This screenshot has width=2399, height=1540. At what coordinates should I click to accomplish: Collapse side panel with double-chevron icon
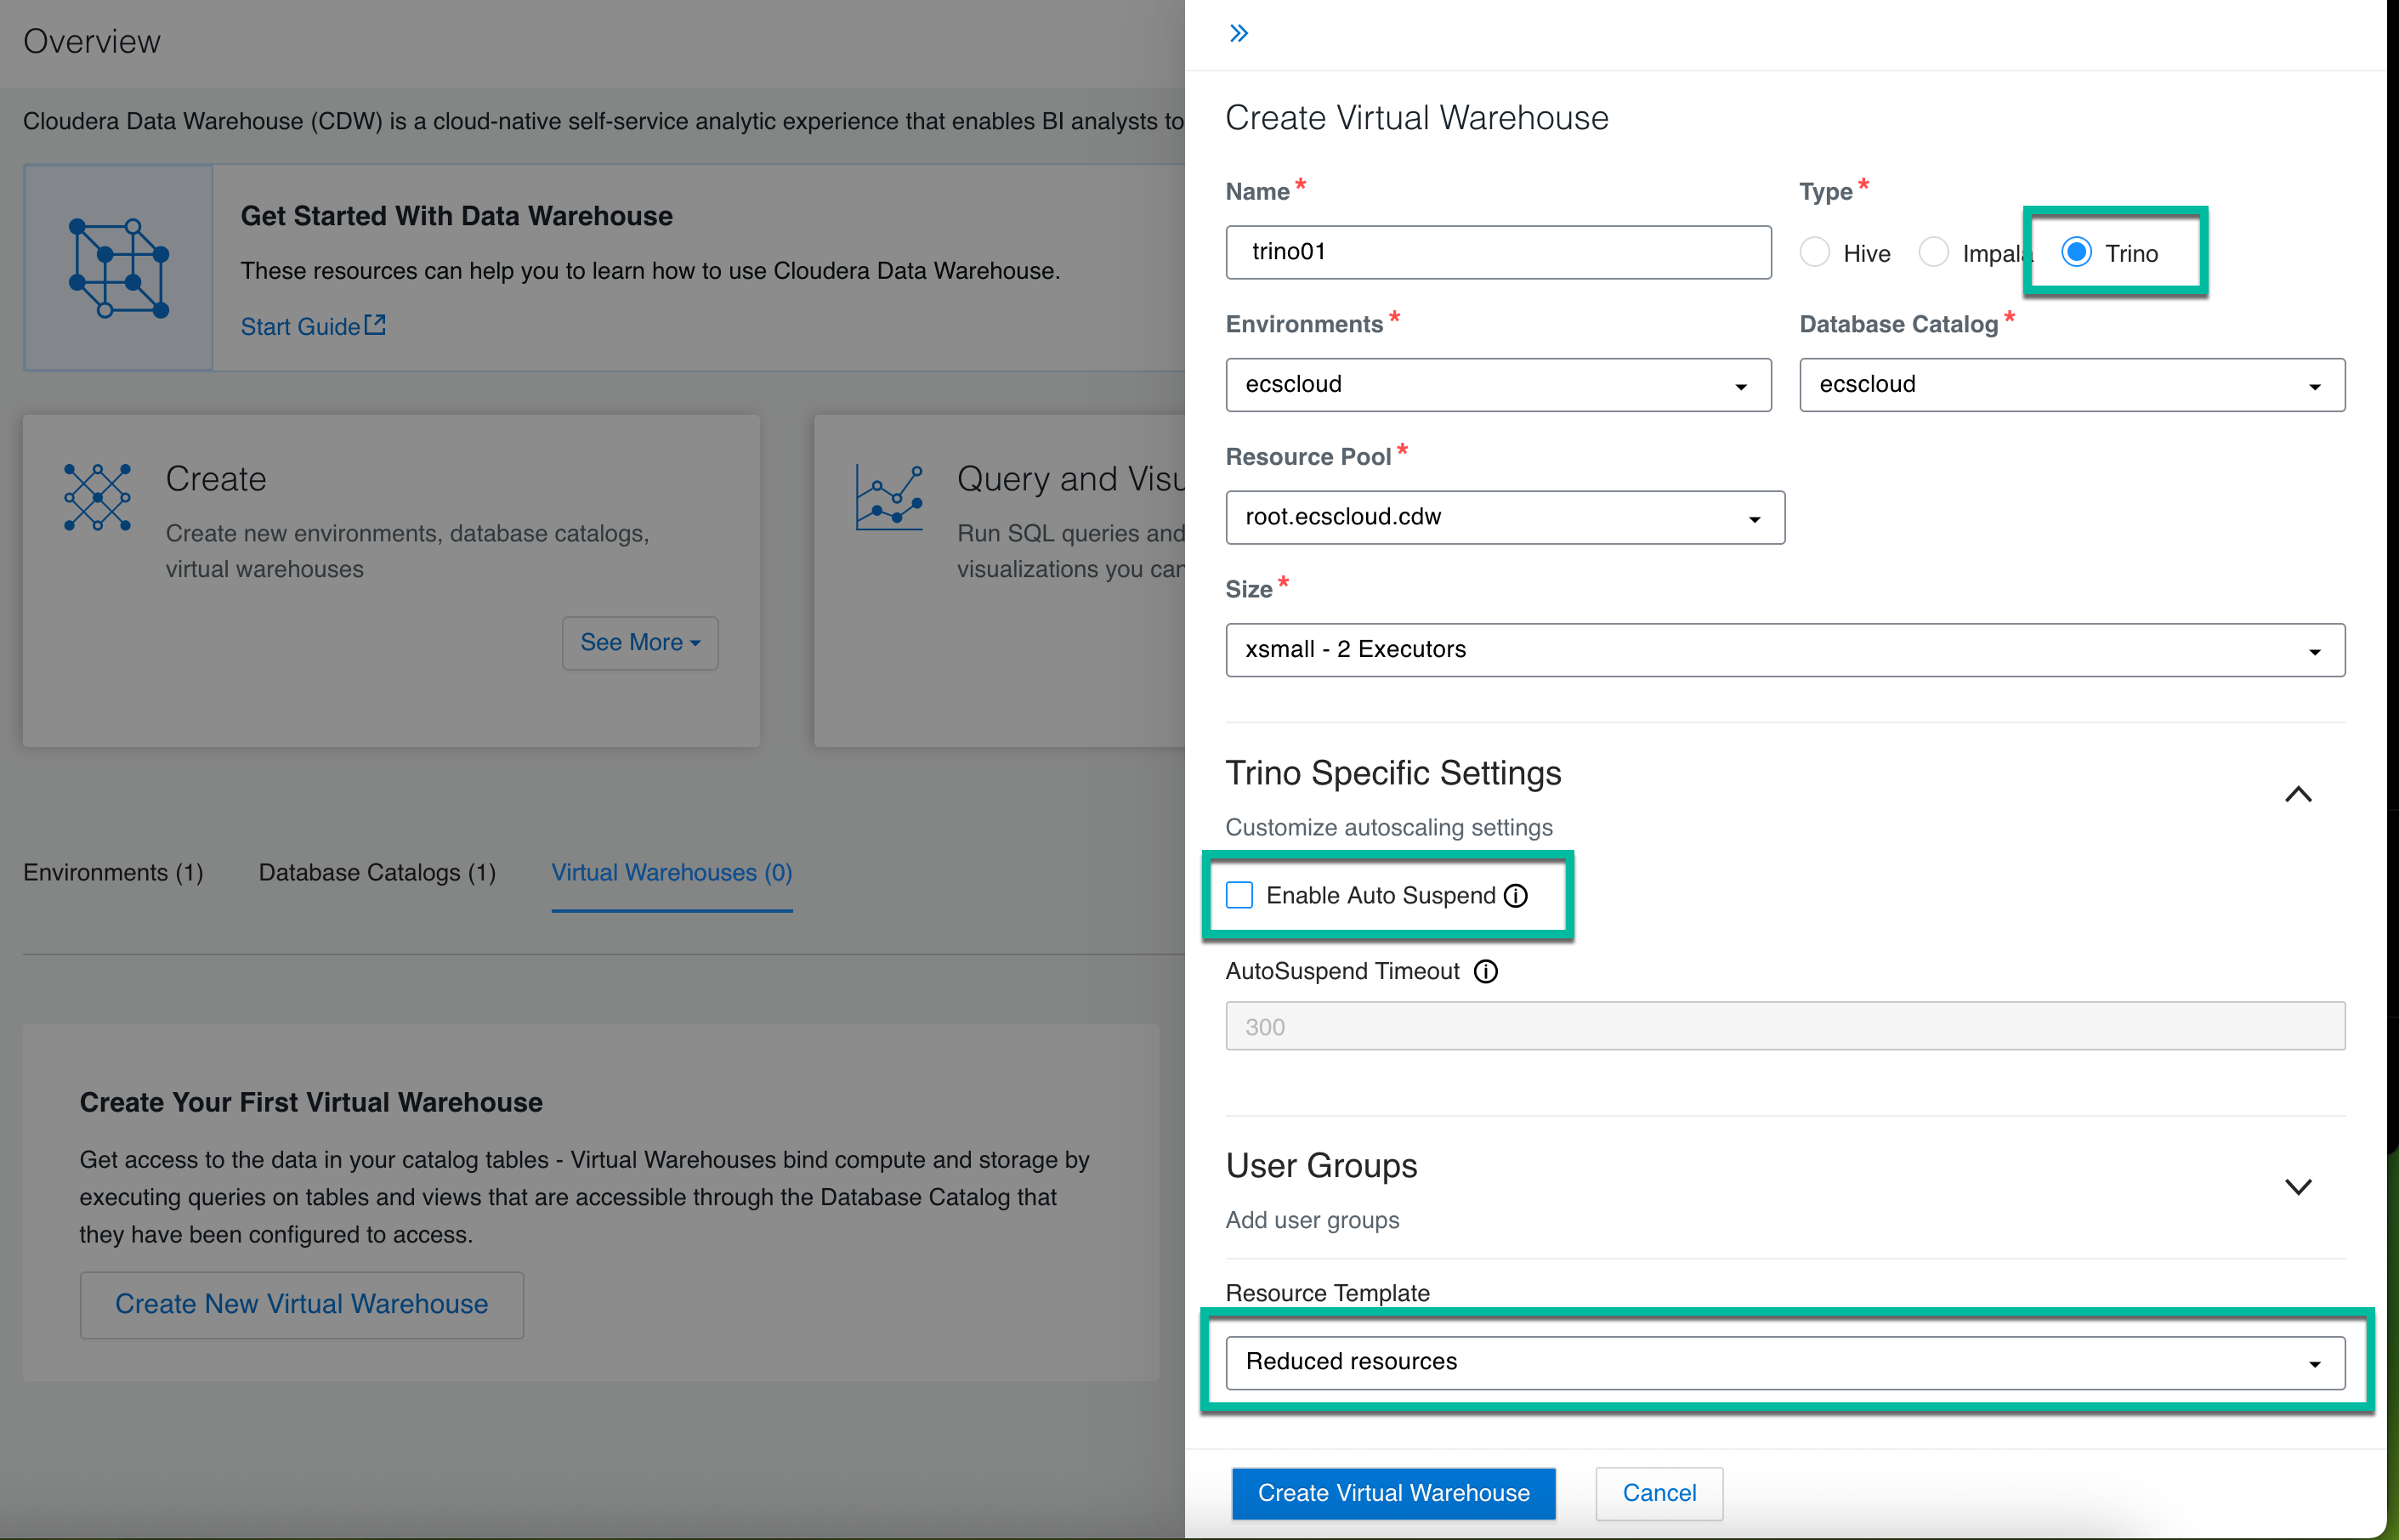pyautogui.click(x=1238, y=33)
